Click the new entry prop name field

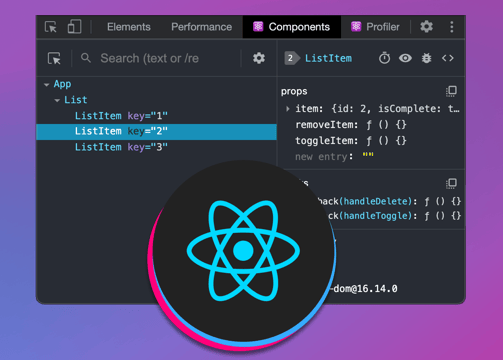click(321, 156)
